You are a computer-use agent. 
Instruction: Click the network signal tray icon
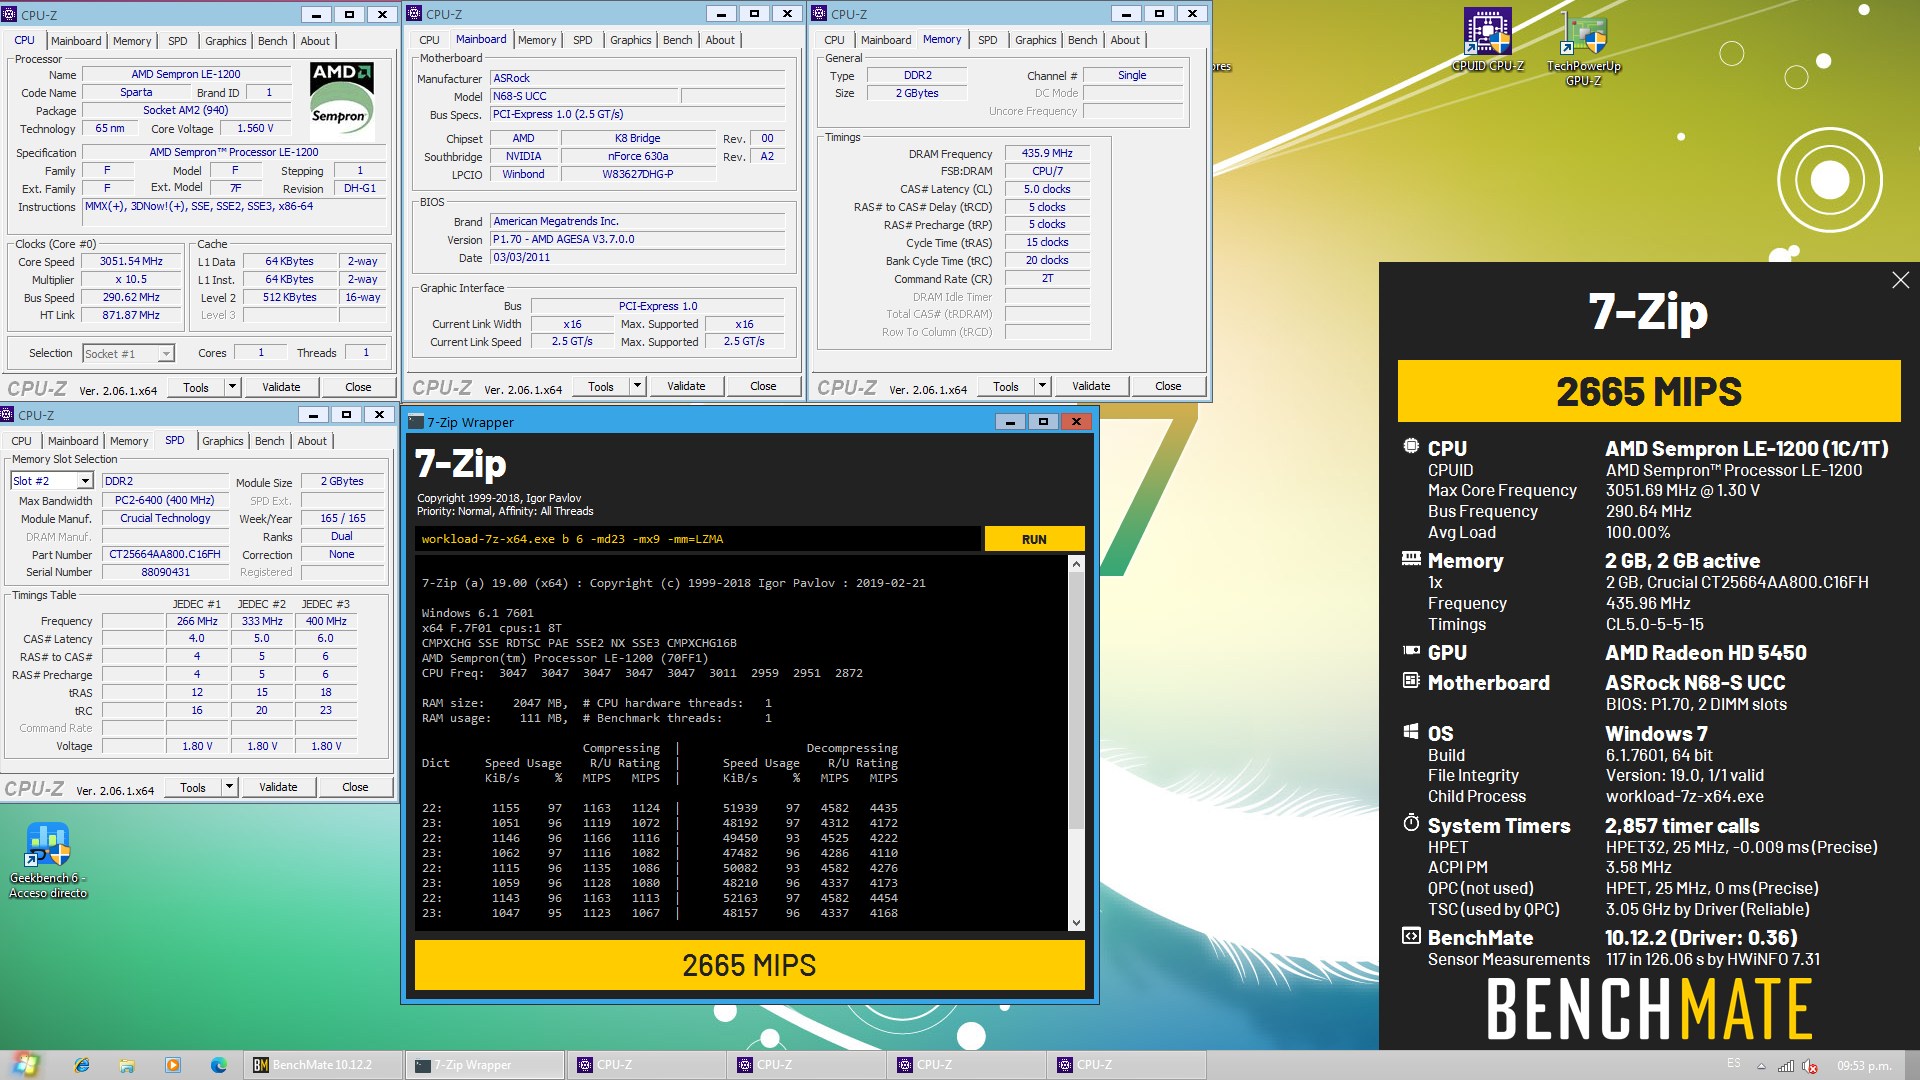coord(1786,1066)
